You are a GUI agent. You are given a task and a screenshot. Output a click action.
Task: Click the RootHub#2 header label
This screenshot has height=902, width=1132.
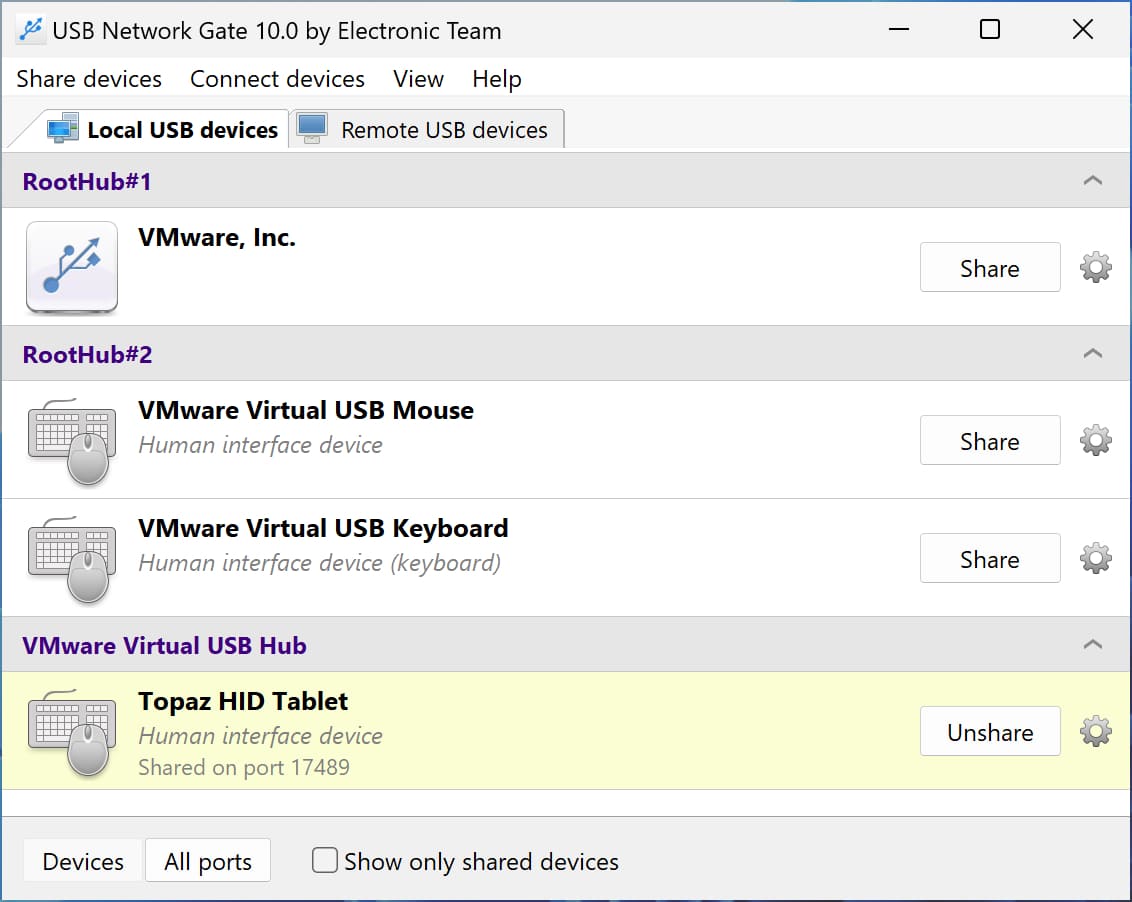click(87, 355)
